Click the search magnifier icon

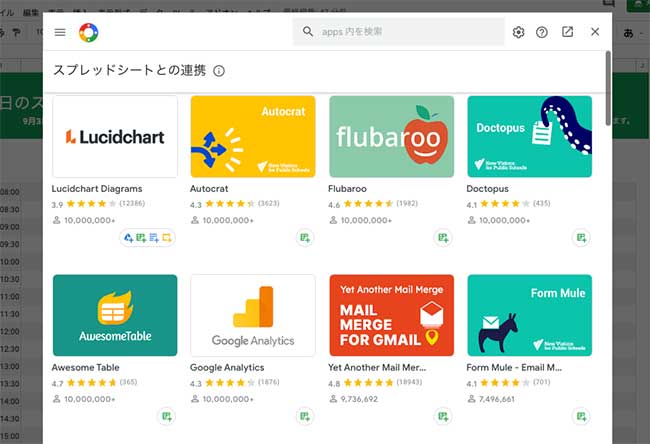click(308, 32)
